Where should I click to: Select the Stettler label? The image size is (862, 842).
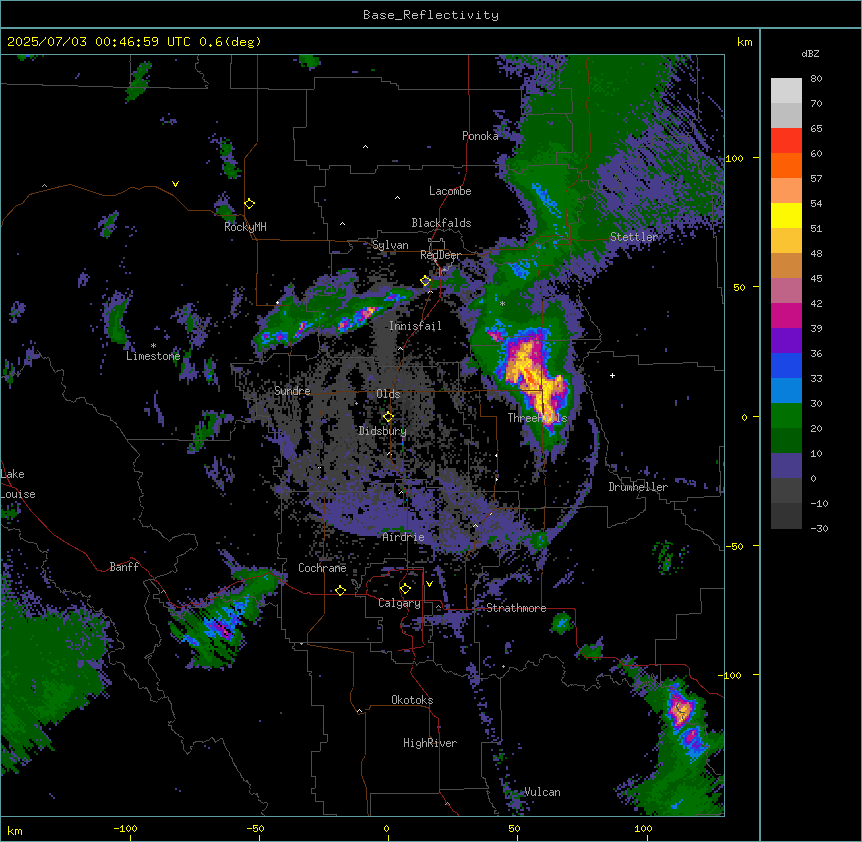click(634, 237)
